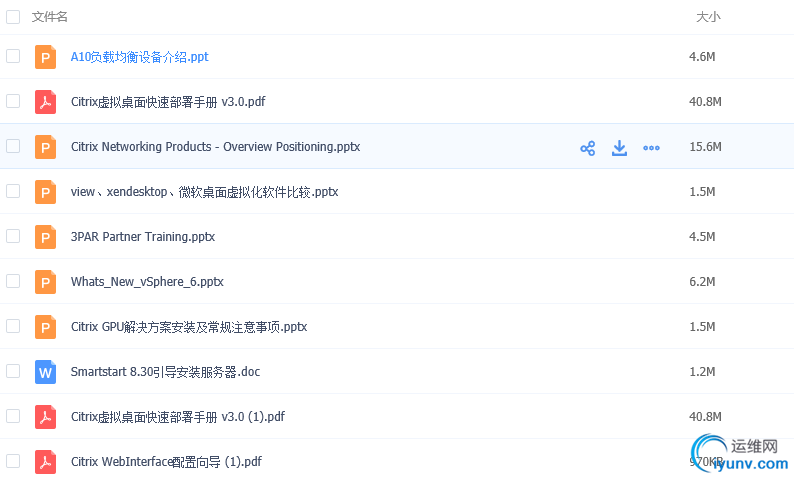Click the PPT icon of Whats_New_vSphere_6.pptx

click(x=45, y=282)
